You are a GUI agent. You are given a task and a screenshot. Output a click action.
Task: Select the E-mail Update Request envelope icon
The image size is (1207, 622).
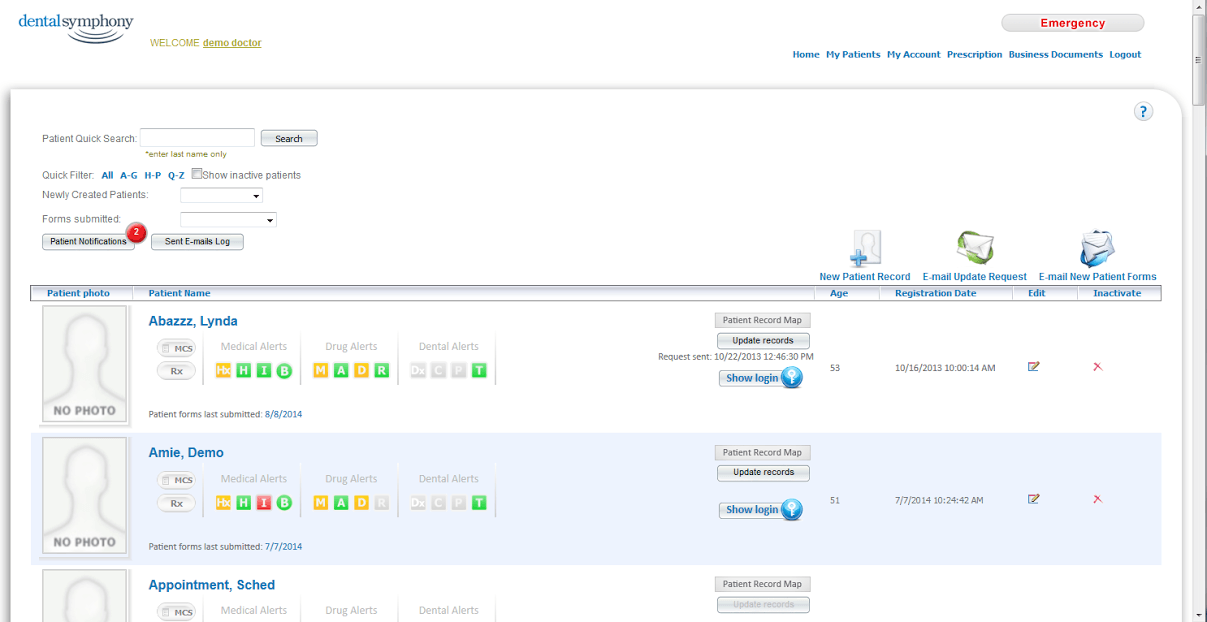[x=974, y=246]
